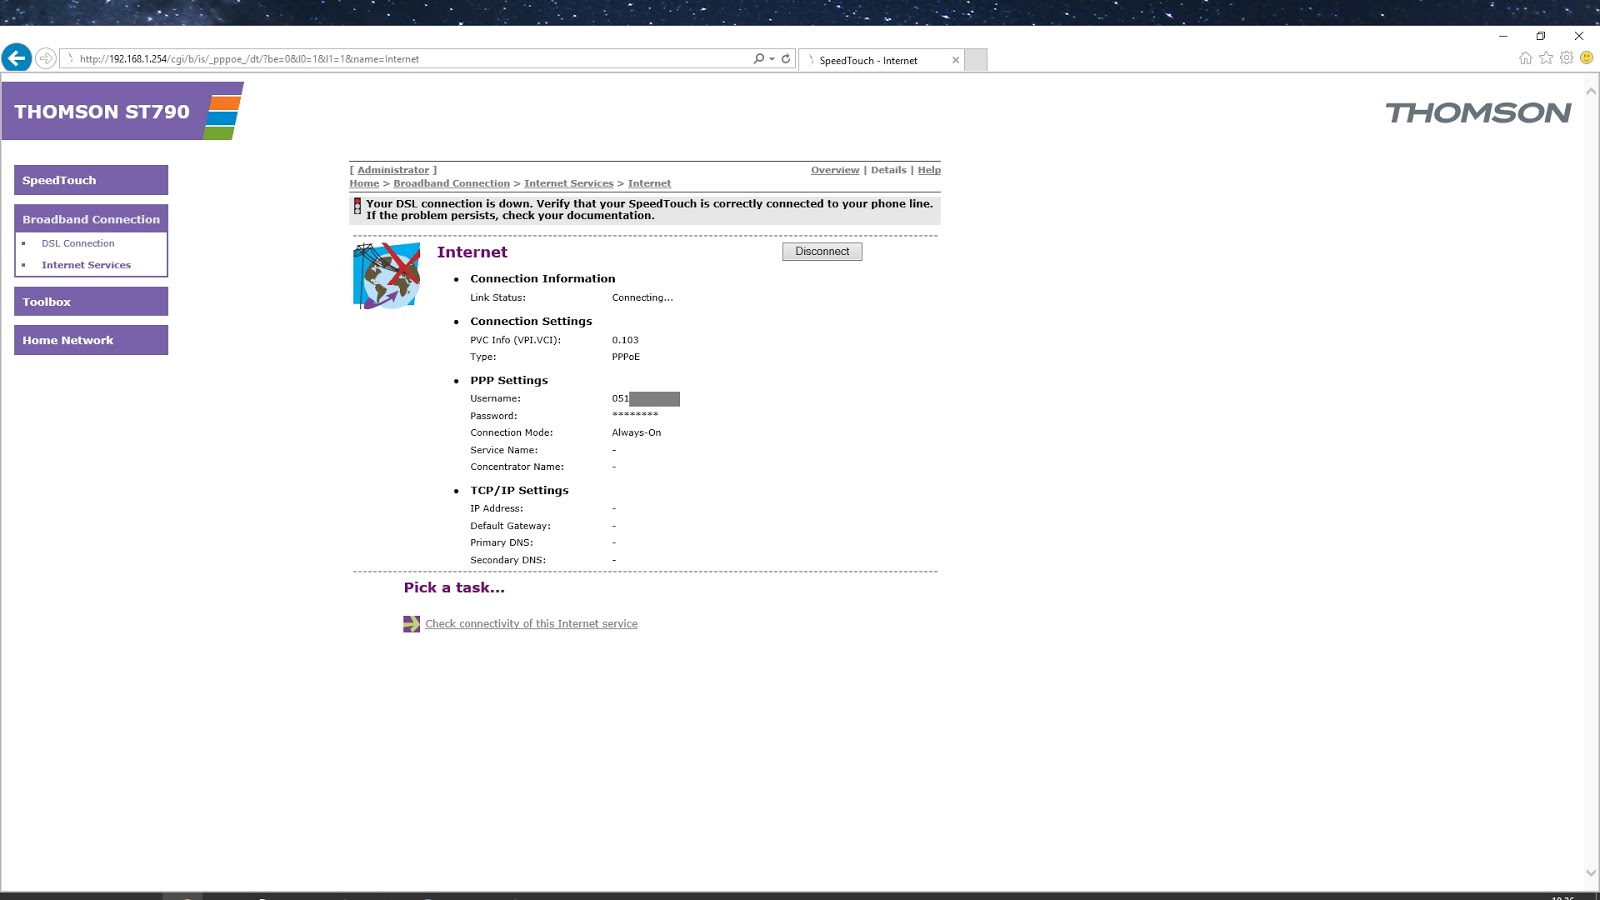Viewport: 1600px width, 900px height.
Task: Click the browser Forward arrow
Action: tap(46, 58)
